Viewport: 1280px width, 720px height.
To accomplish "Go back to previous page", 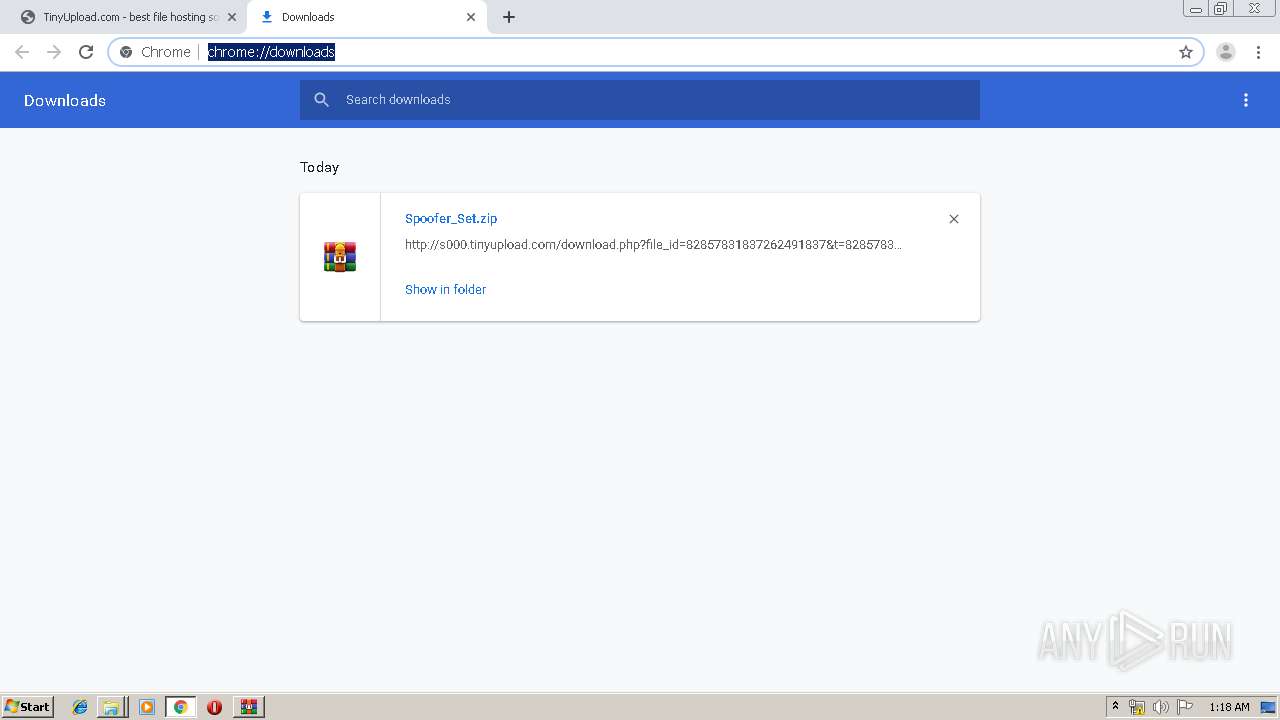I will pos(22,52).
